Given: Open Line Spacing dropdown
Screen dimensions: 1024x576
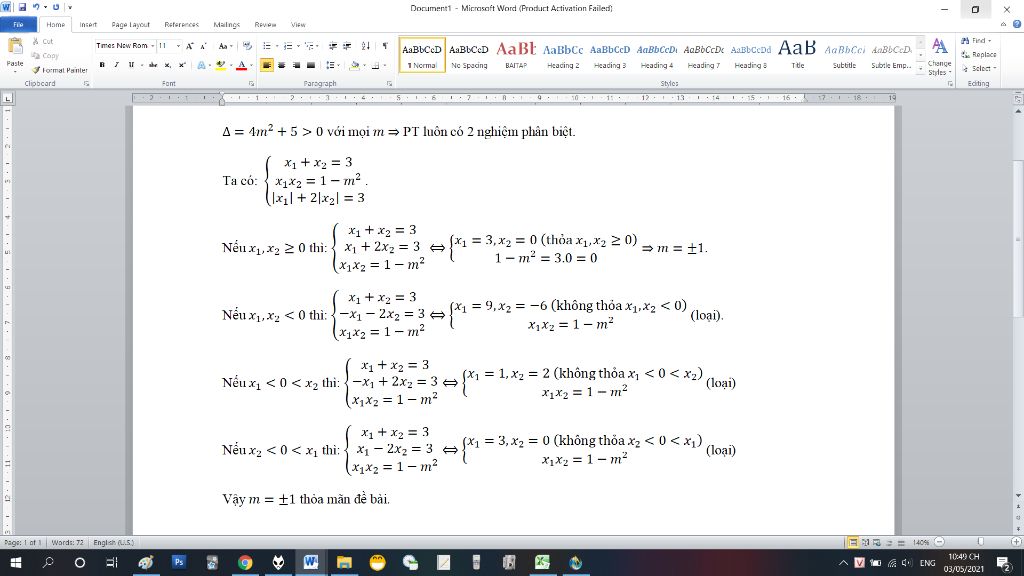Looking at the screenshot, I should pyautogui.click(x=332, y=65).
